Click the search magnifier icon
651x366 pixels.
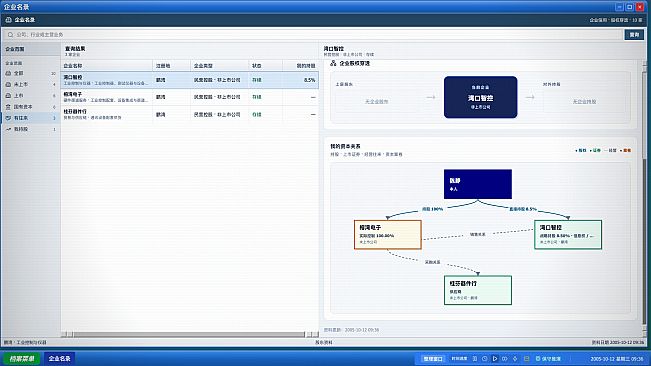tap(10, 34)
